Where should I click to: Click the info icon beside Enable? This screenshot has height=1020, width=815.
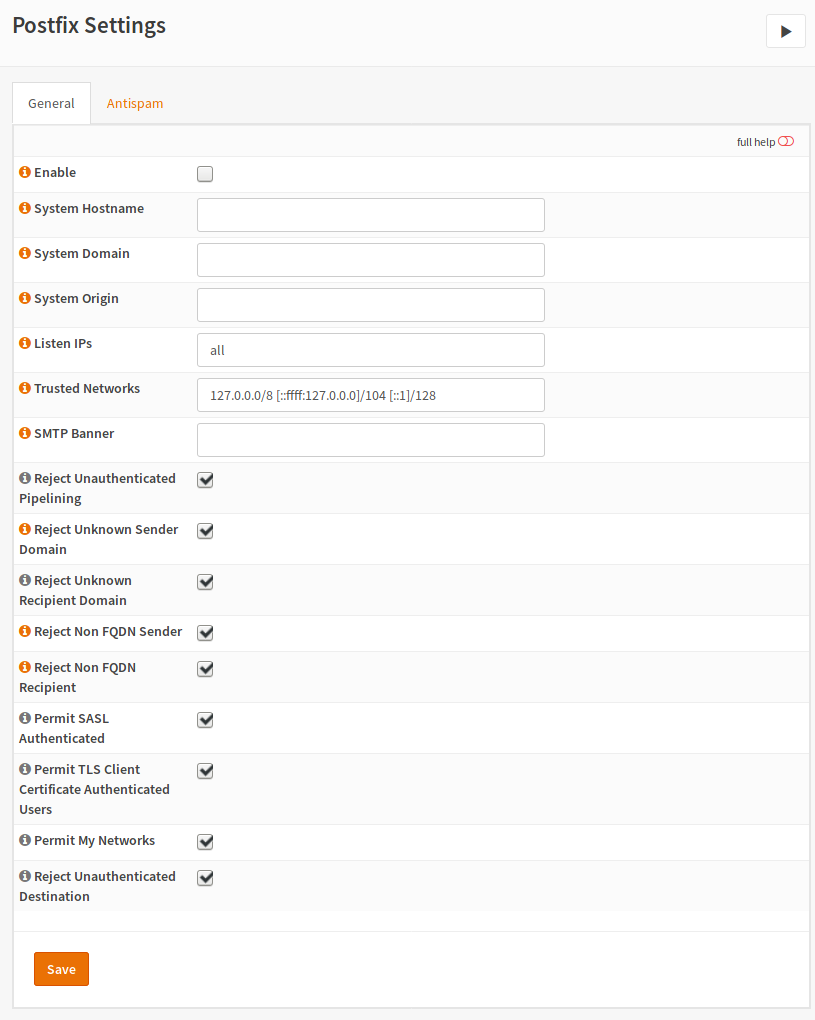[25, 173]
